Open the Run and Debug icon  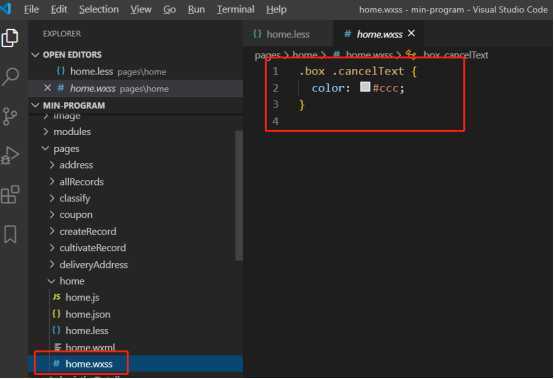coord(10,155)
